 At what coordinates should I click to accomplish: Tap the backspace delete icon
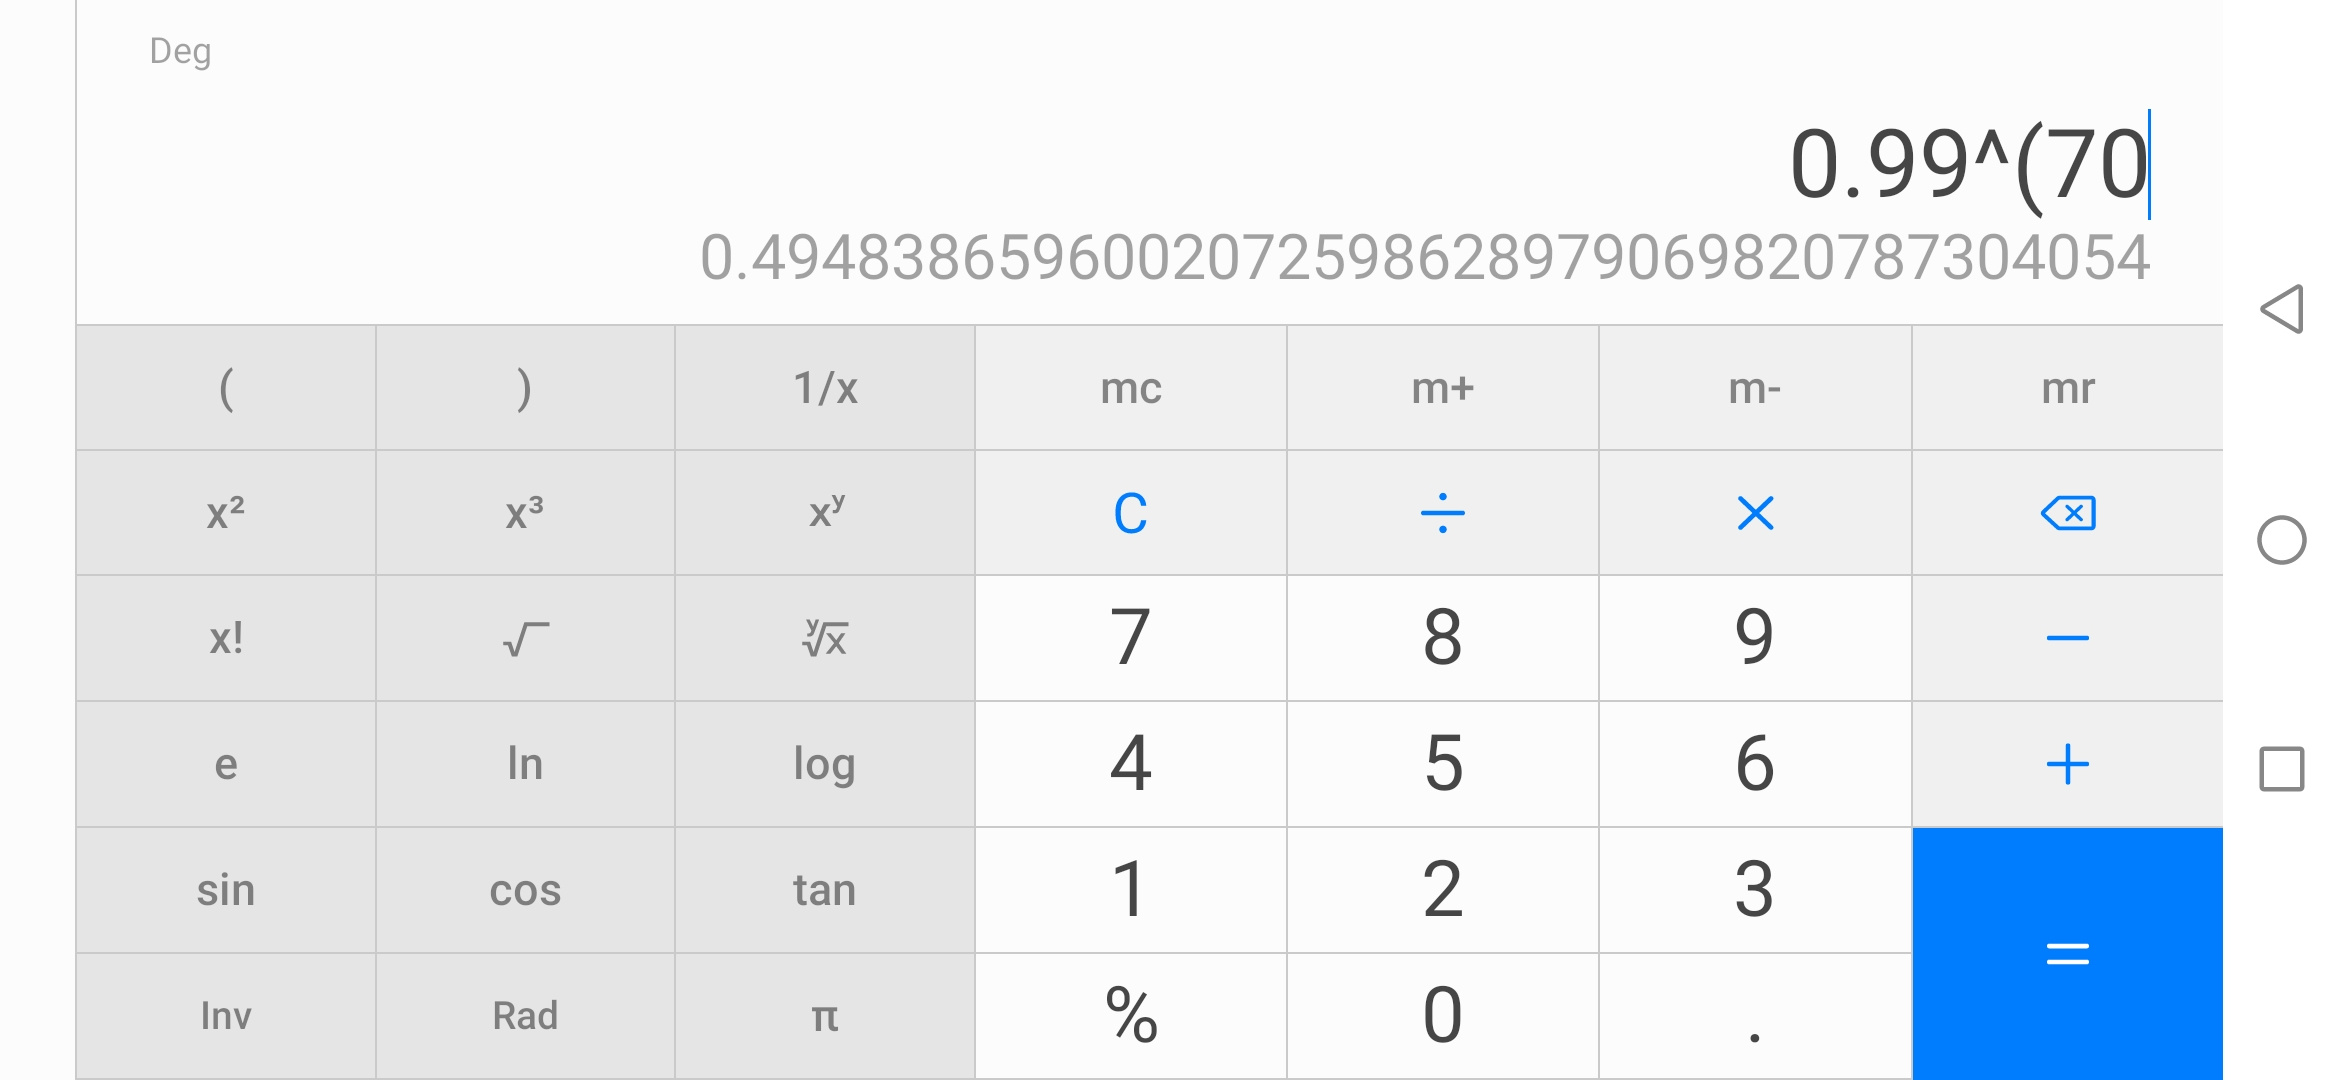tap(2067, 513)
